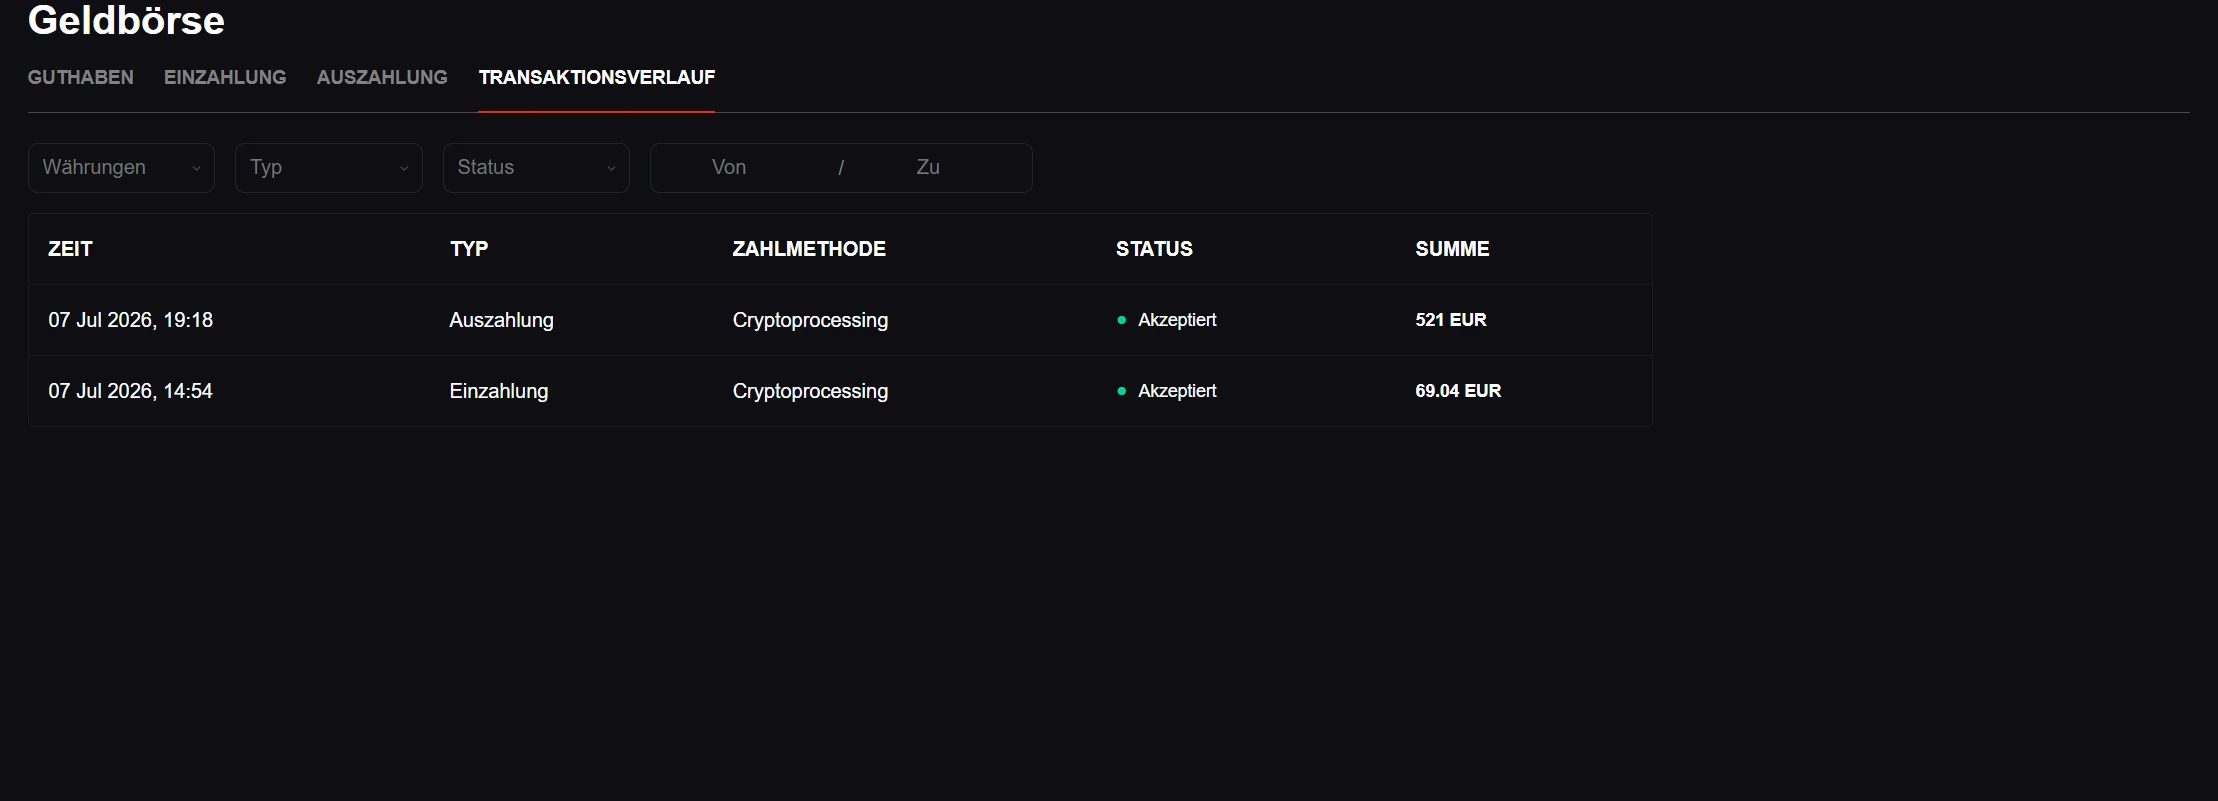Open the Guthaben tab

point(80,77)
